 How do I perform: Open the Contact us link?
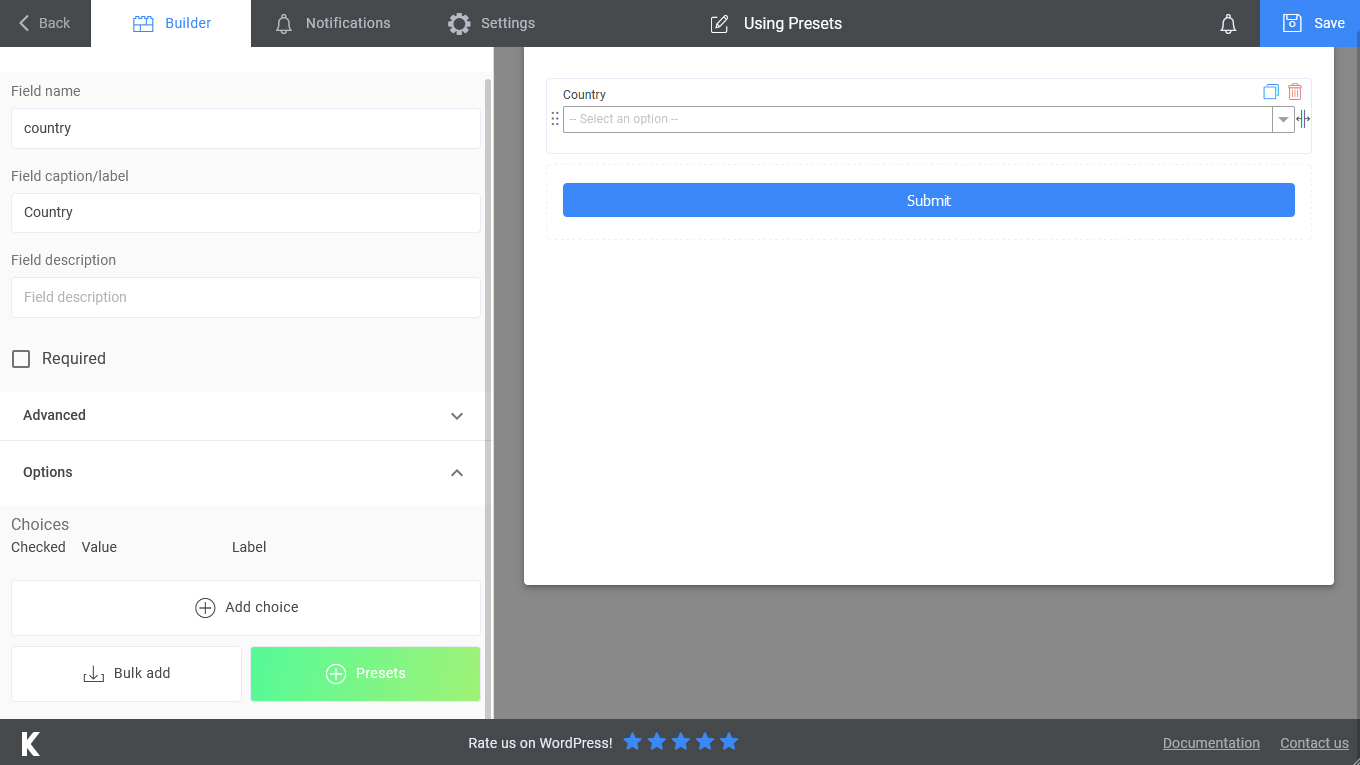pos(1314,743)
